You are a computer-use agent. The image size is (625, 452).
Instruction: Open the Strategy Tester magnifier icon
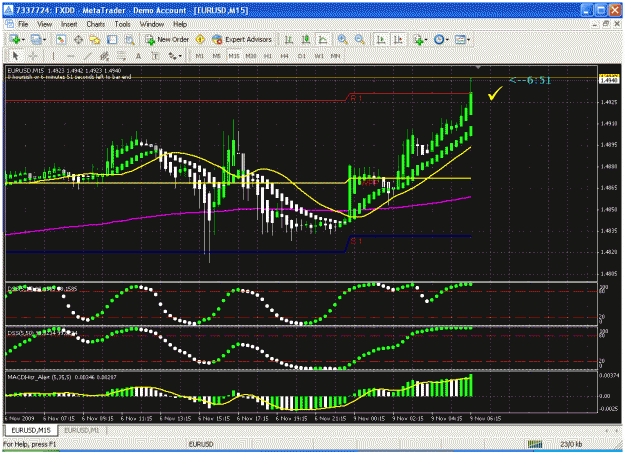click(130, 39)
